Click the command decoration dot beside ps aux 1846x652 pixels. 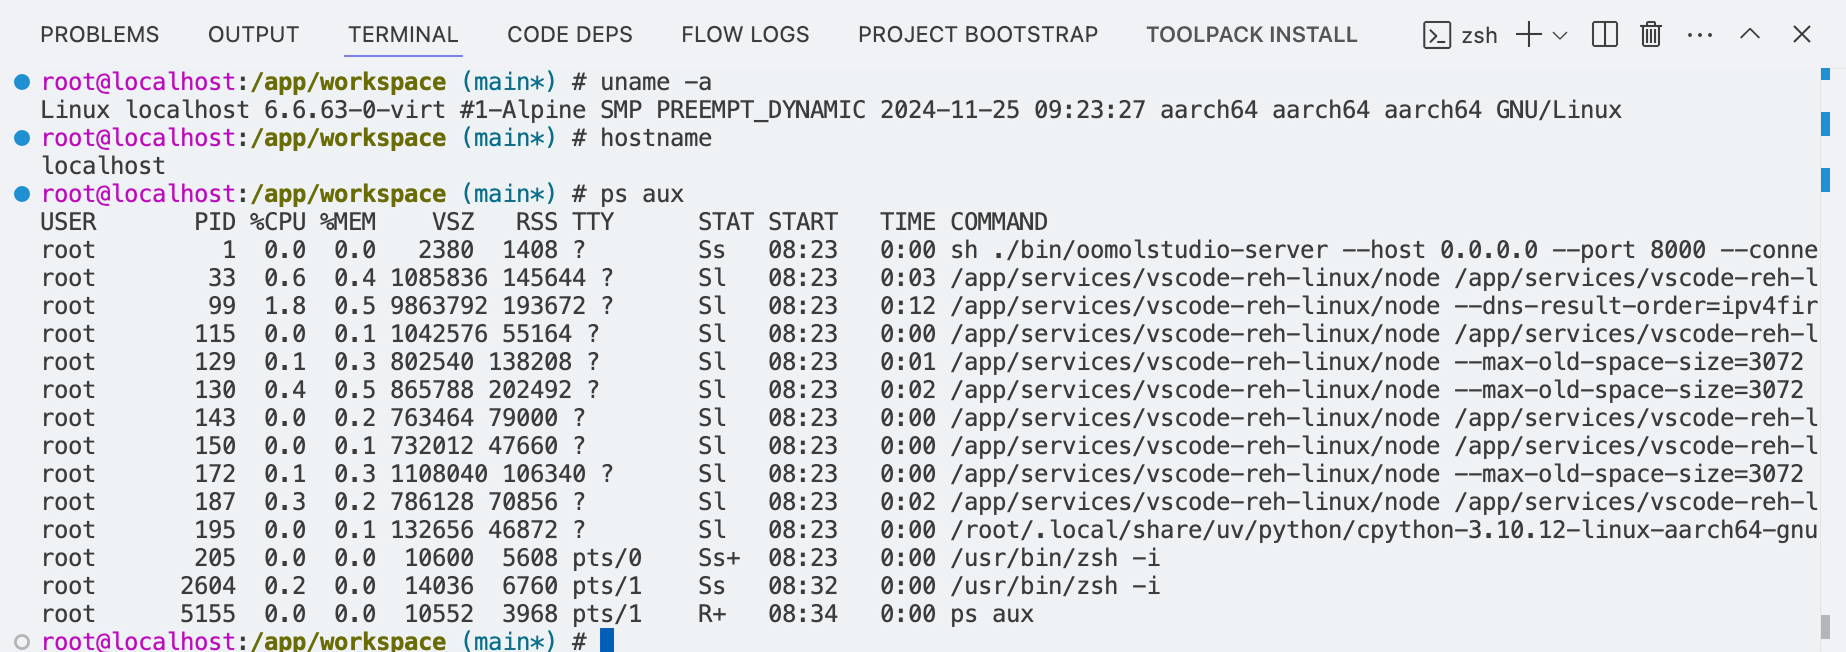point(22,194)
